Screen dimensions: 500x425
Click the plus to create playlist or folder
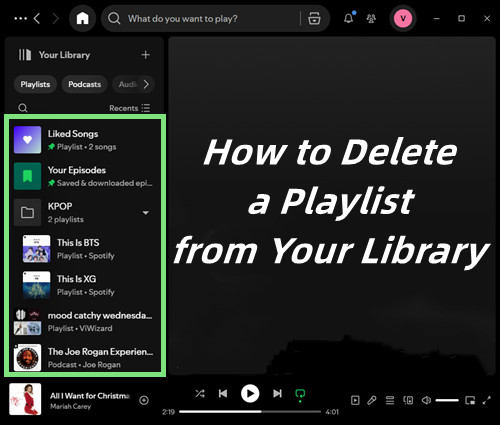[x=145, y=55]
